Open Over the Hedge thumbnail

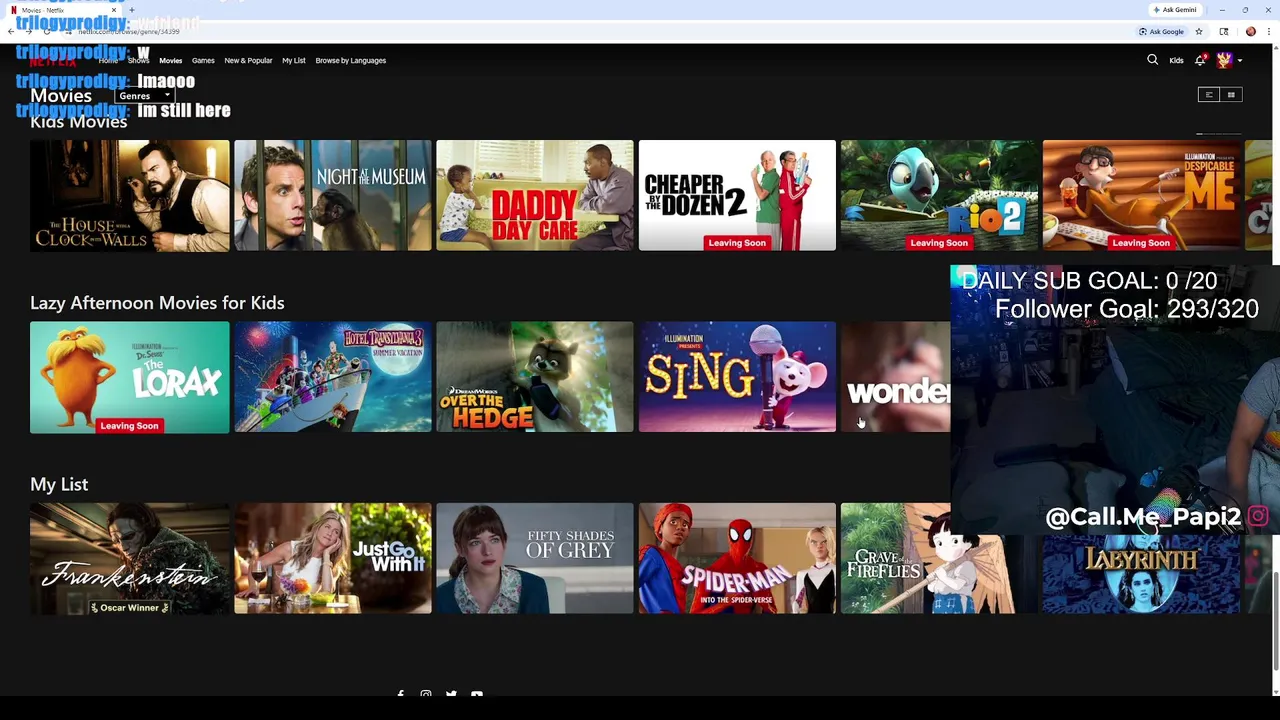(x=534, y=377)
